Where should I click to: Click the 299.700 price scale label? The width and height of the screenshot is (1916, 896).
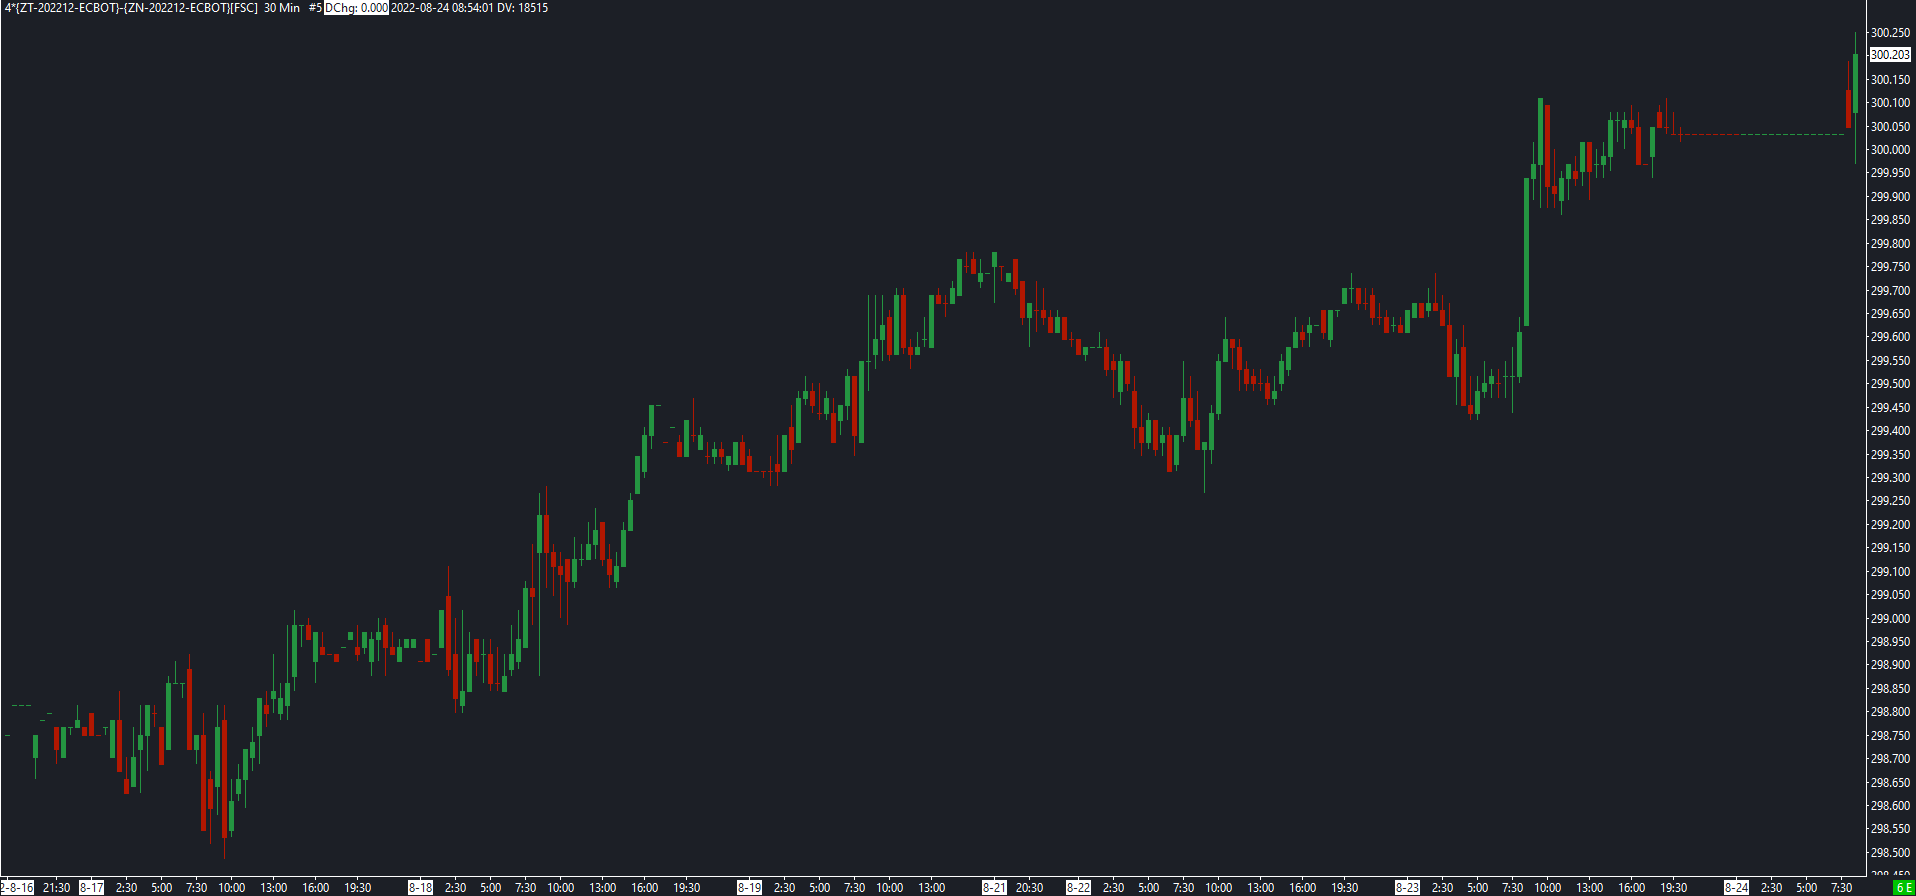[x=1890, y=291]
